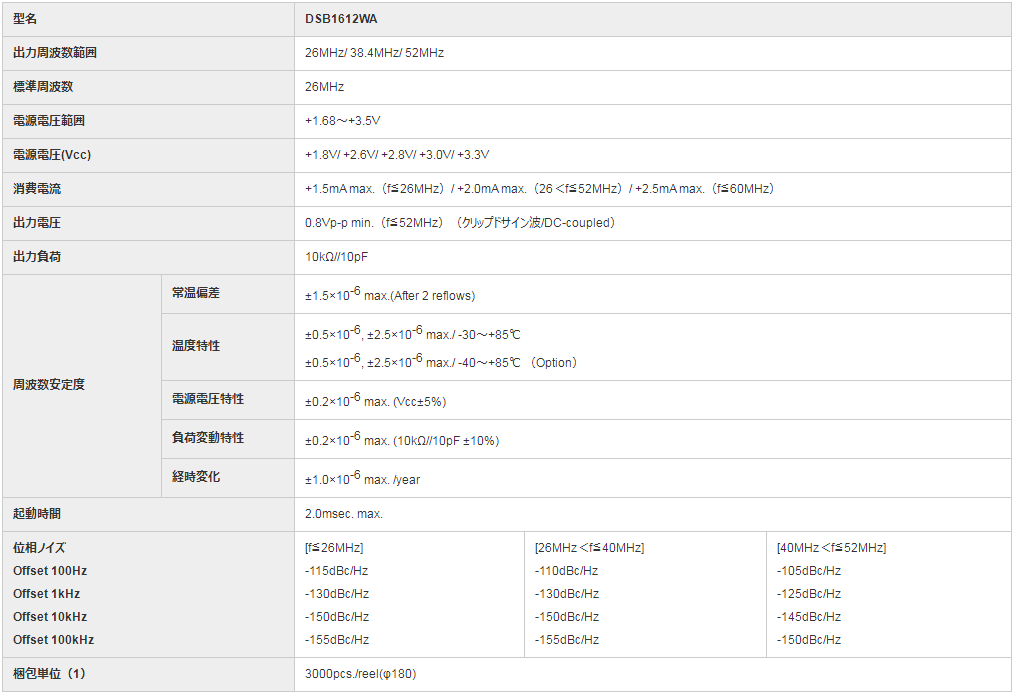This screenshot has height=695, width=1015.
Task: Click the [40MHz<f≦52MHz] phase noise column header
Action: click(x=831, y=548)
